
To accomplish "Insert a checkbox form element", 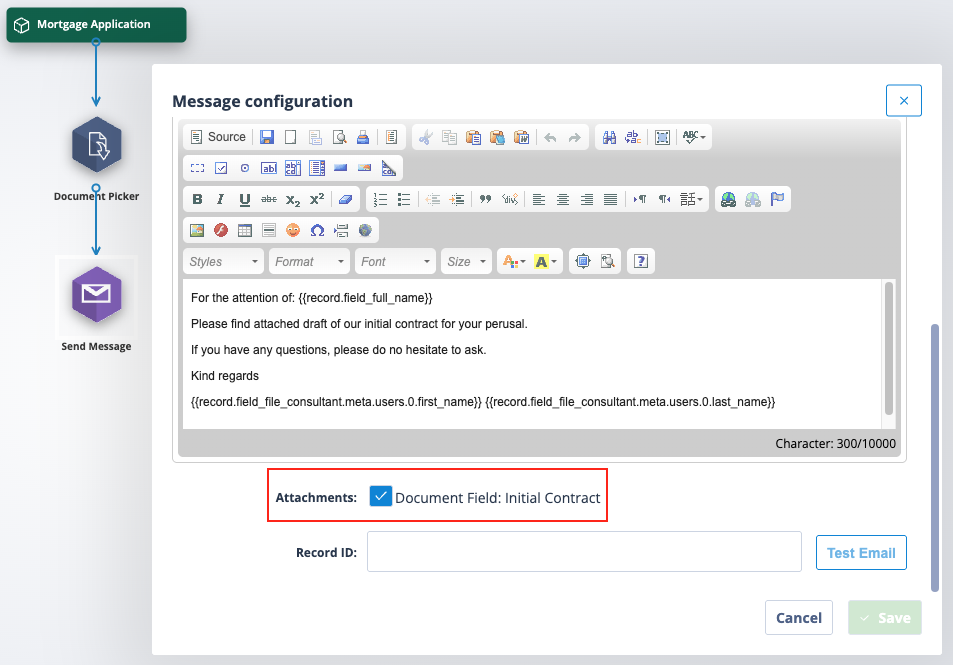I will click(x=221, y=168).
